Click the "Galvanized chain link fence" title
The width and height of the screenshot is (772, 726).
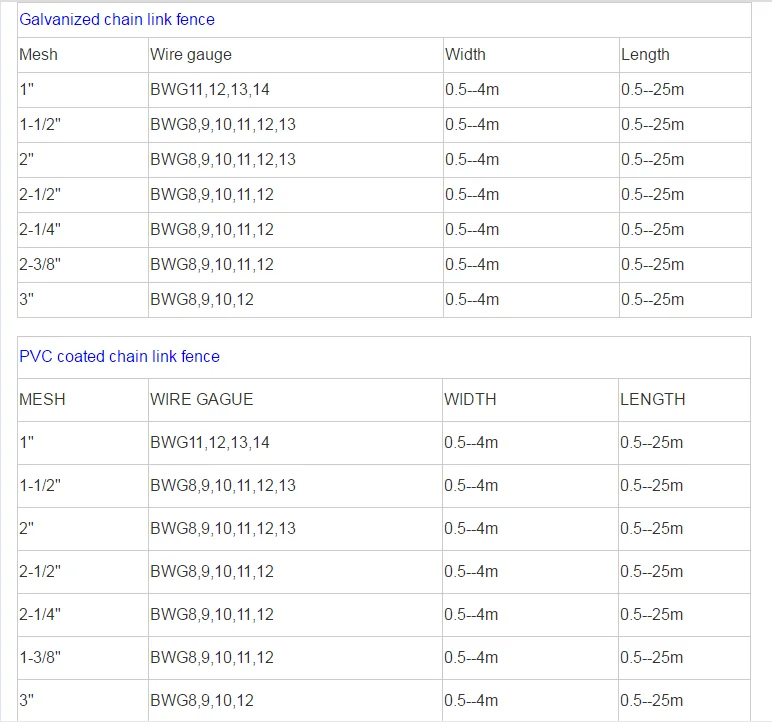pos(117,19)
